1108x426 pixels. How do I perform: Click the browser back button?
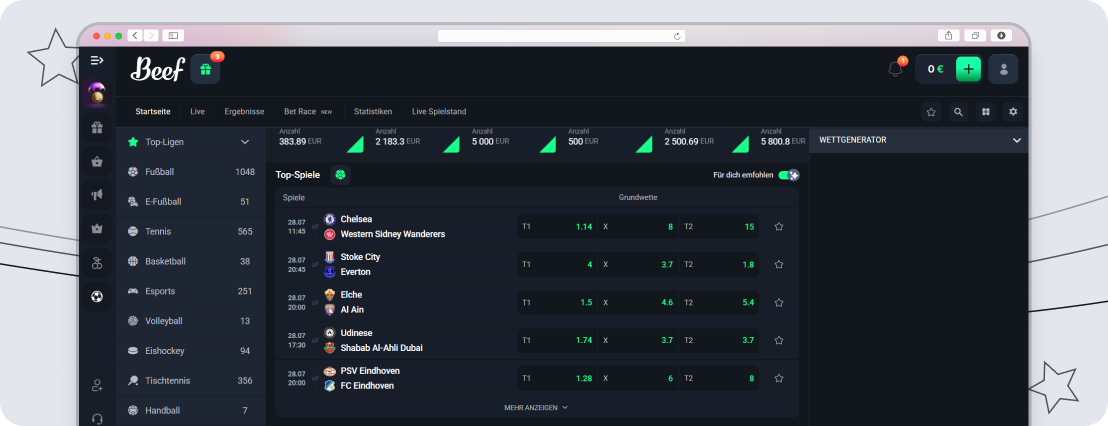[x=135, y=35]
